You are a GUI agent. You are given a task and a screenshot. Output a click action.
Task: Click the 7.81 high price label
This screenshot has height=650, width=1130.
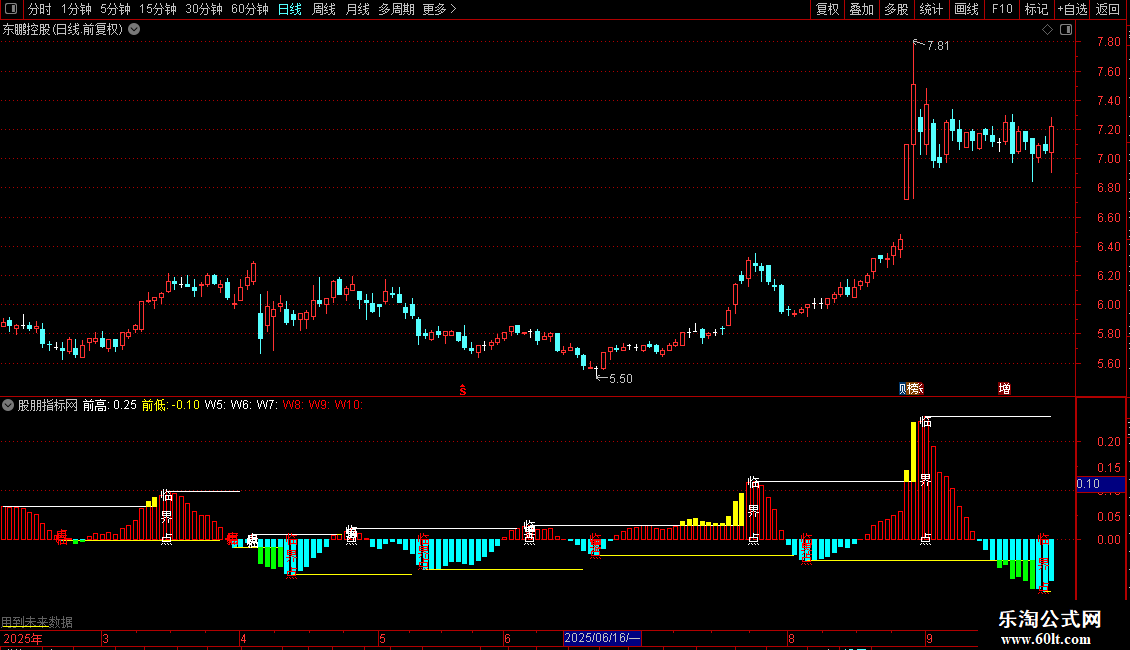point(938,46)
